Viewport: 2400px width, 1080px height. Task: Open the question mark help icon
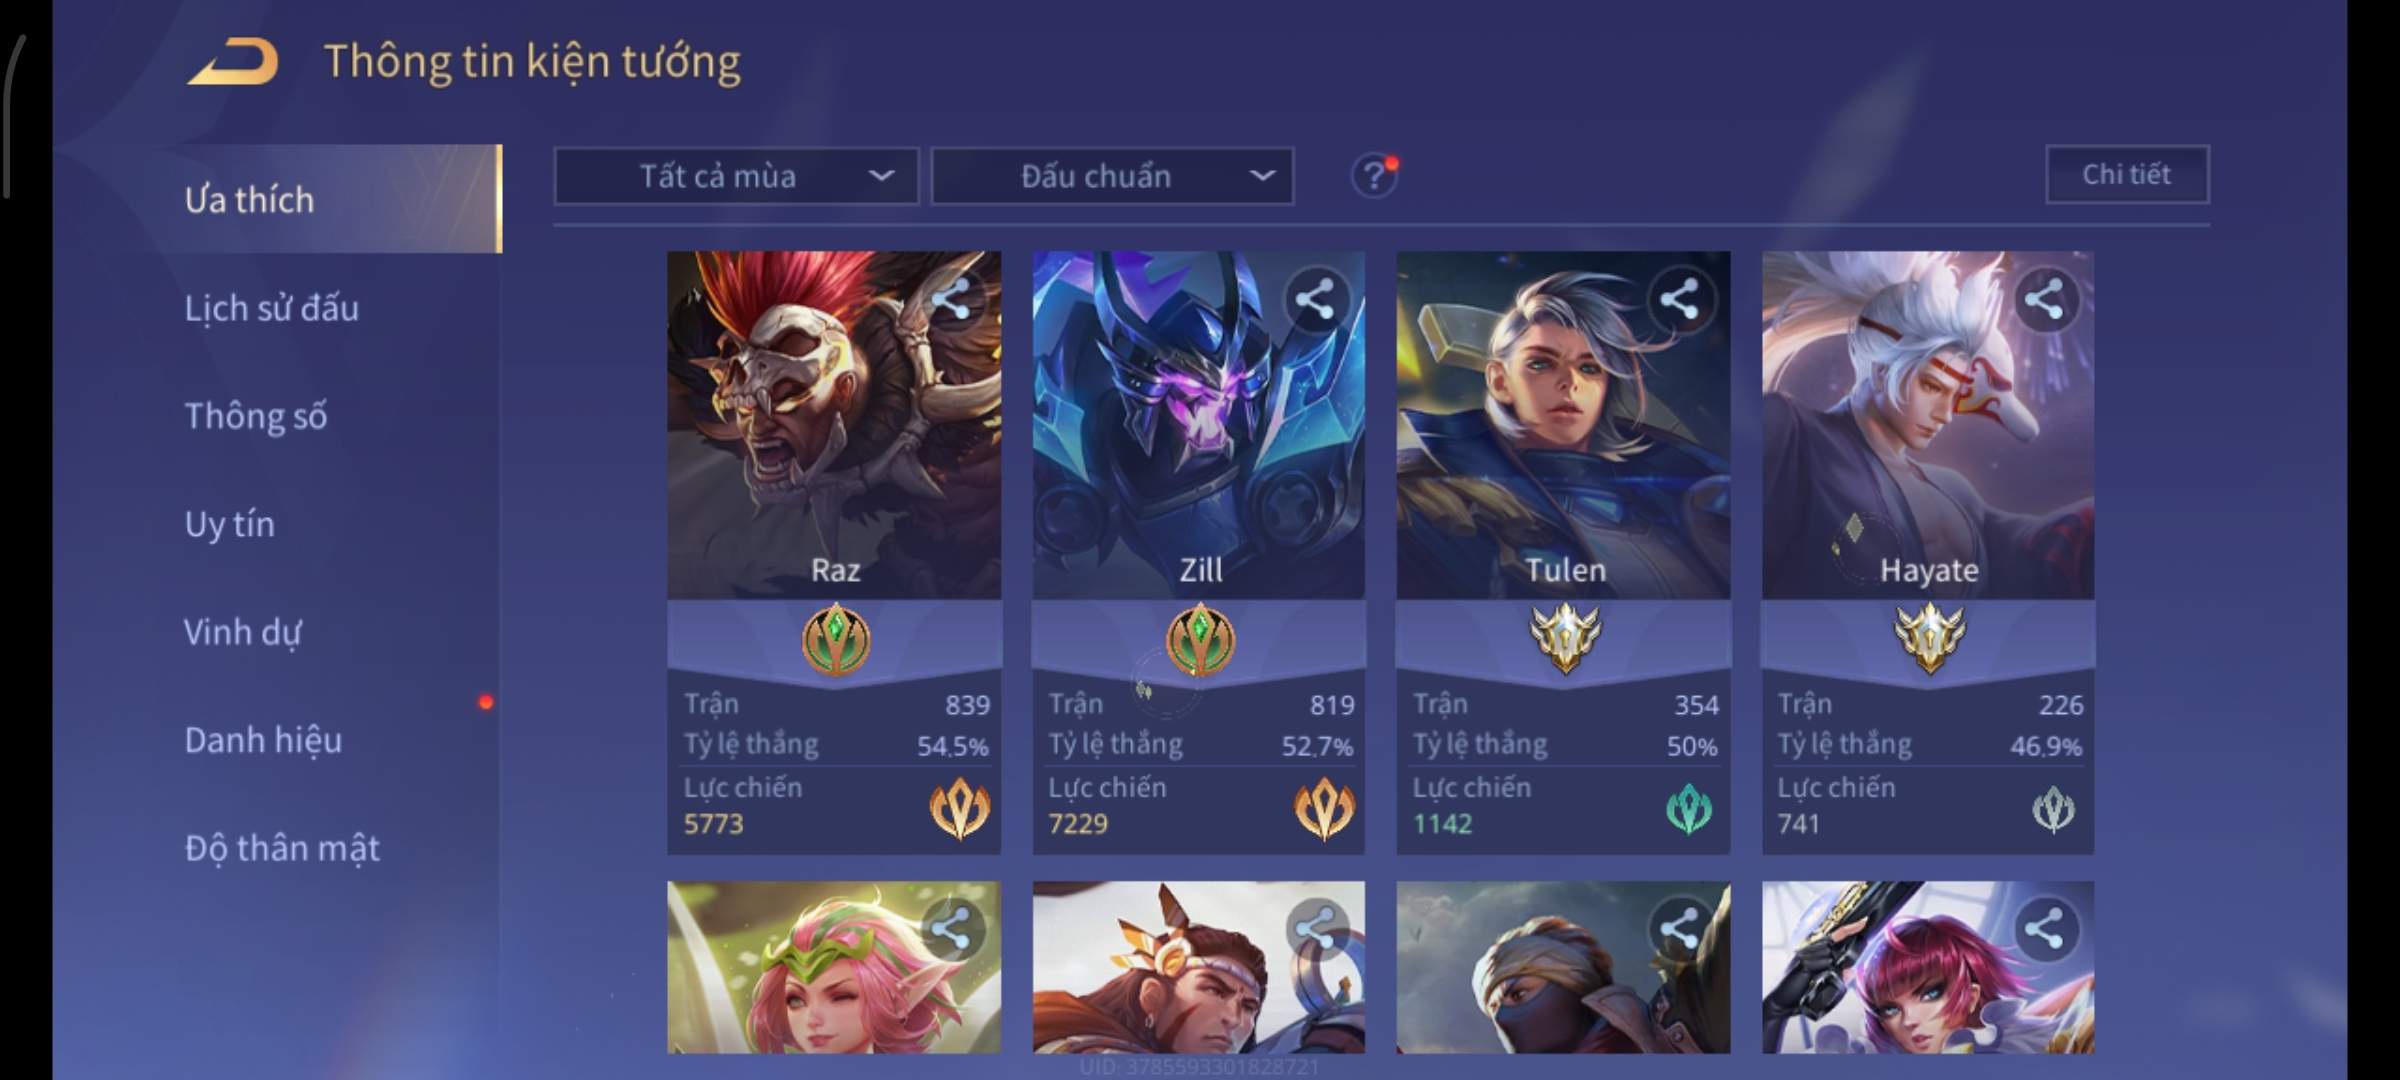click(x=1374, y=176)
